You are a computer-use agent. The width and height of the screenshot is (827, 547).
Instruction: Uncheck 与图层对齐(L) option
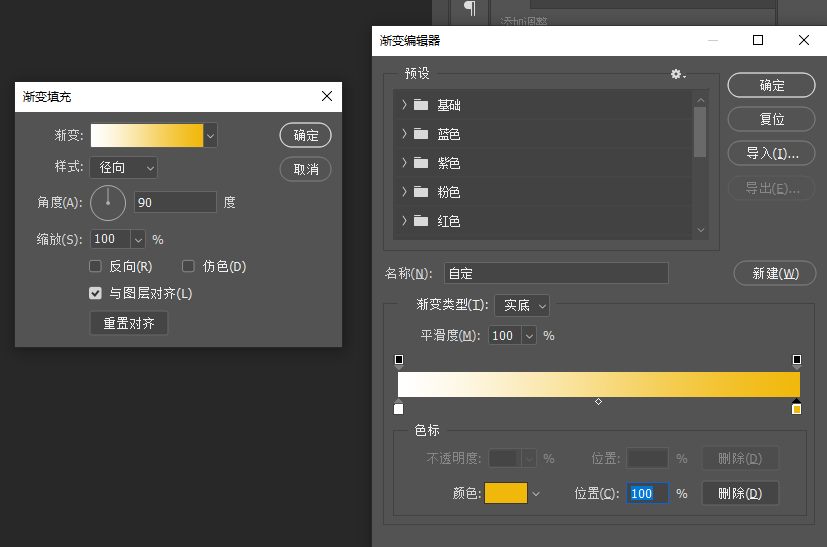coord(95,293)
